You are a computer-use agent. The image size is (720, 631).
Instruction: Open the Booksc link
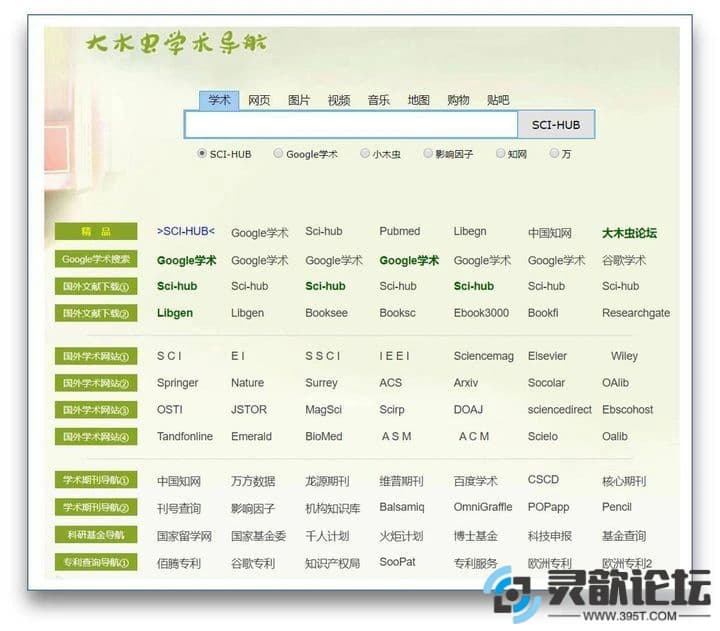tap(397, 313)
